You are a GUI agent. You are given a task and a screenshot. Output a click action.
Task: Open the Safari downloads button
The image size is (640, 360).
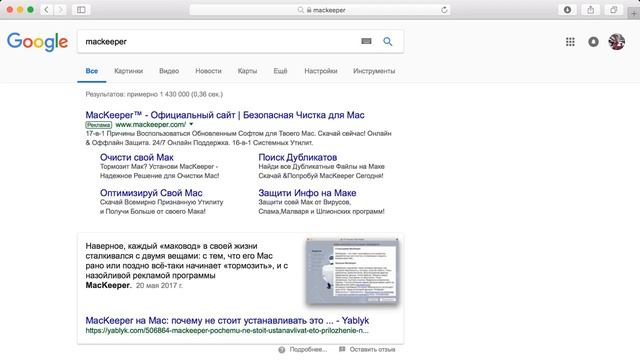(567, 10)
